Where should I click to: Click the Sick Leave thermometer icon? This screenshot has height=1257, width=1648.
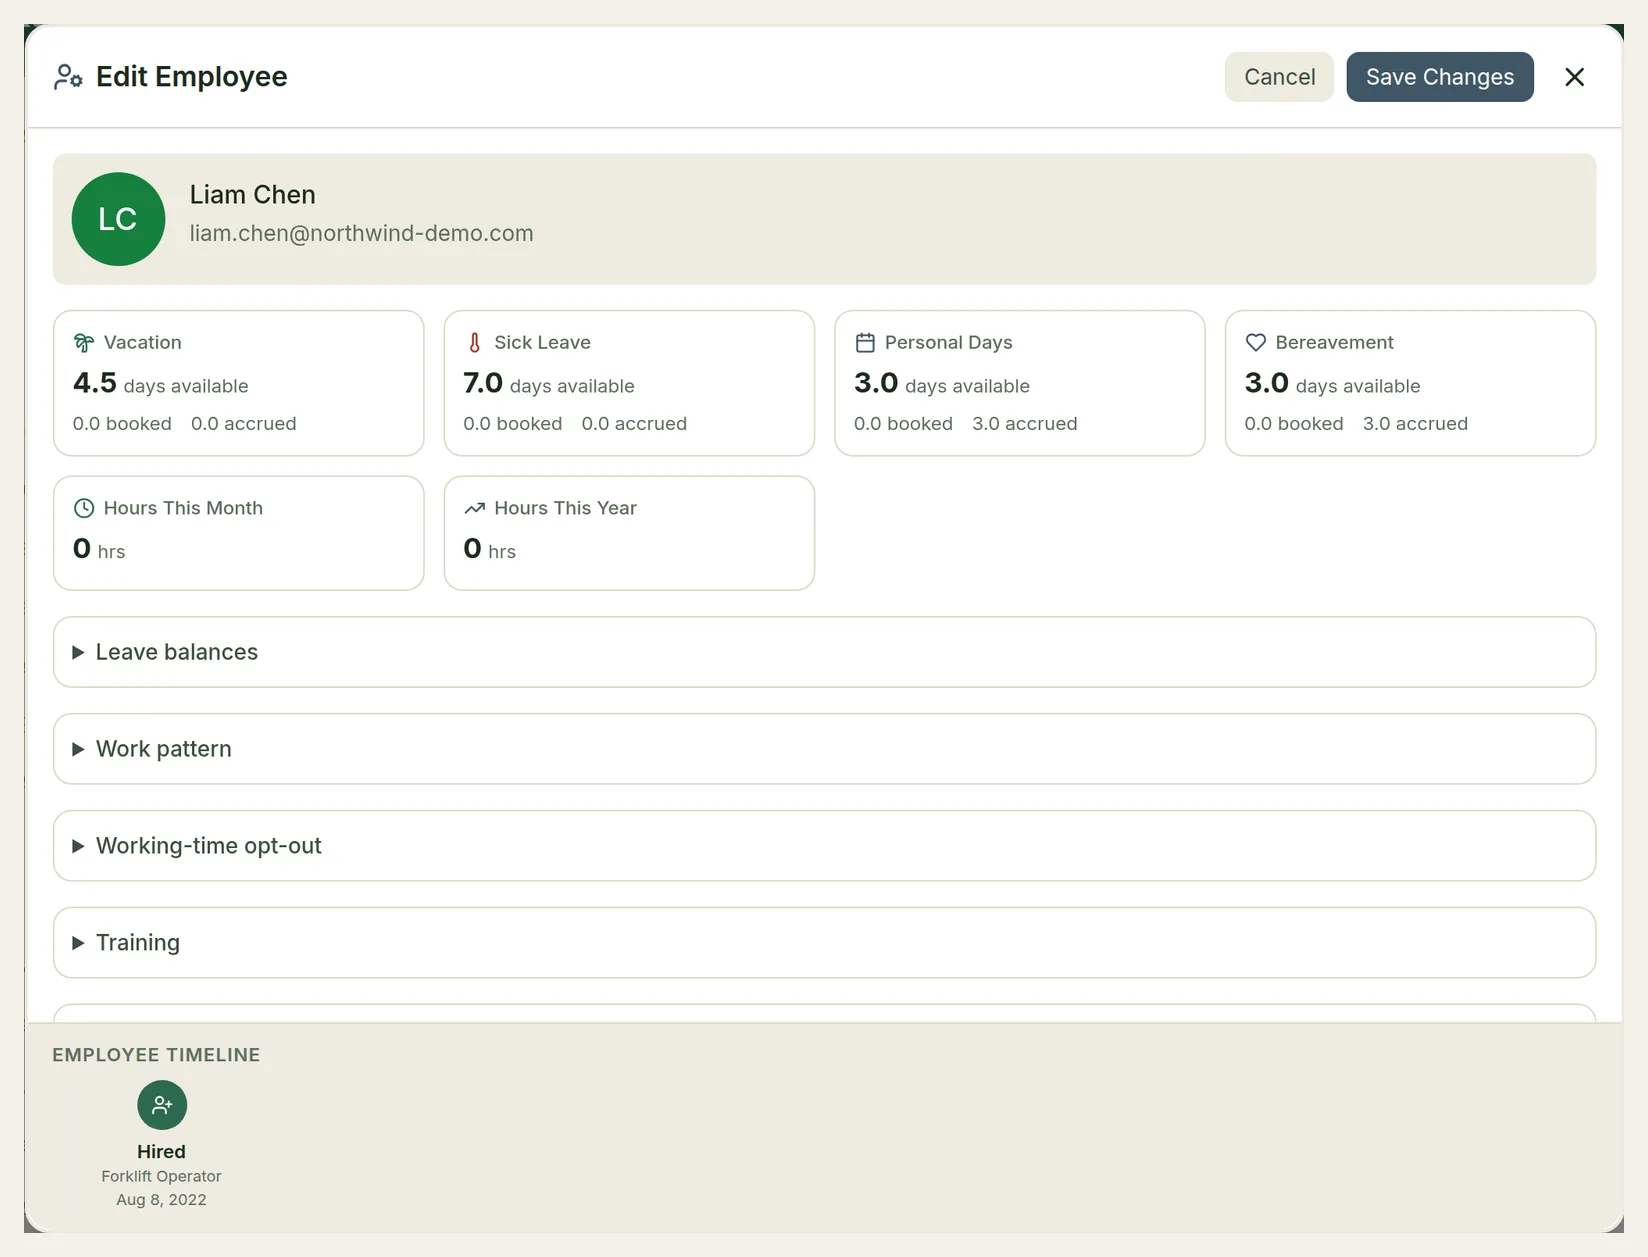475,343
